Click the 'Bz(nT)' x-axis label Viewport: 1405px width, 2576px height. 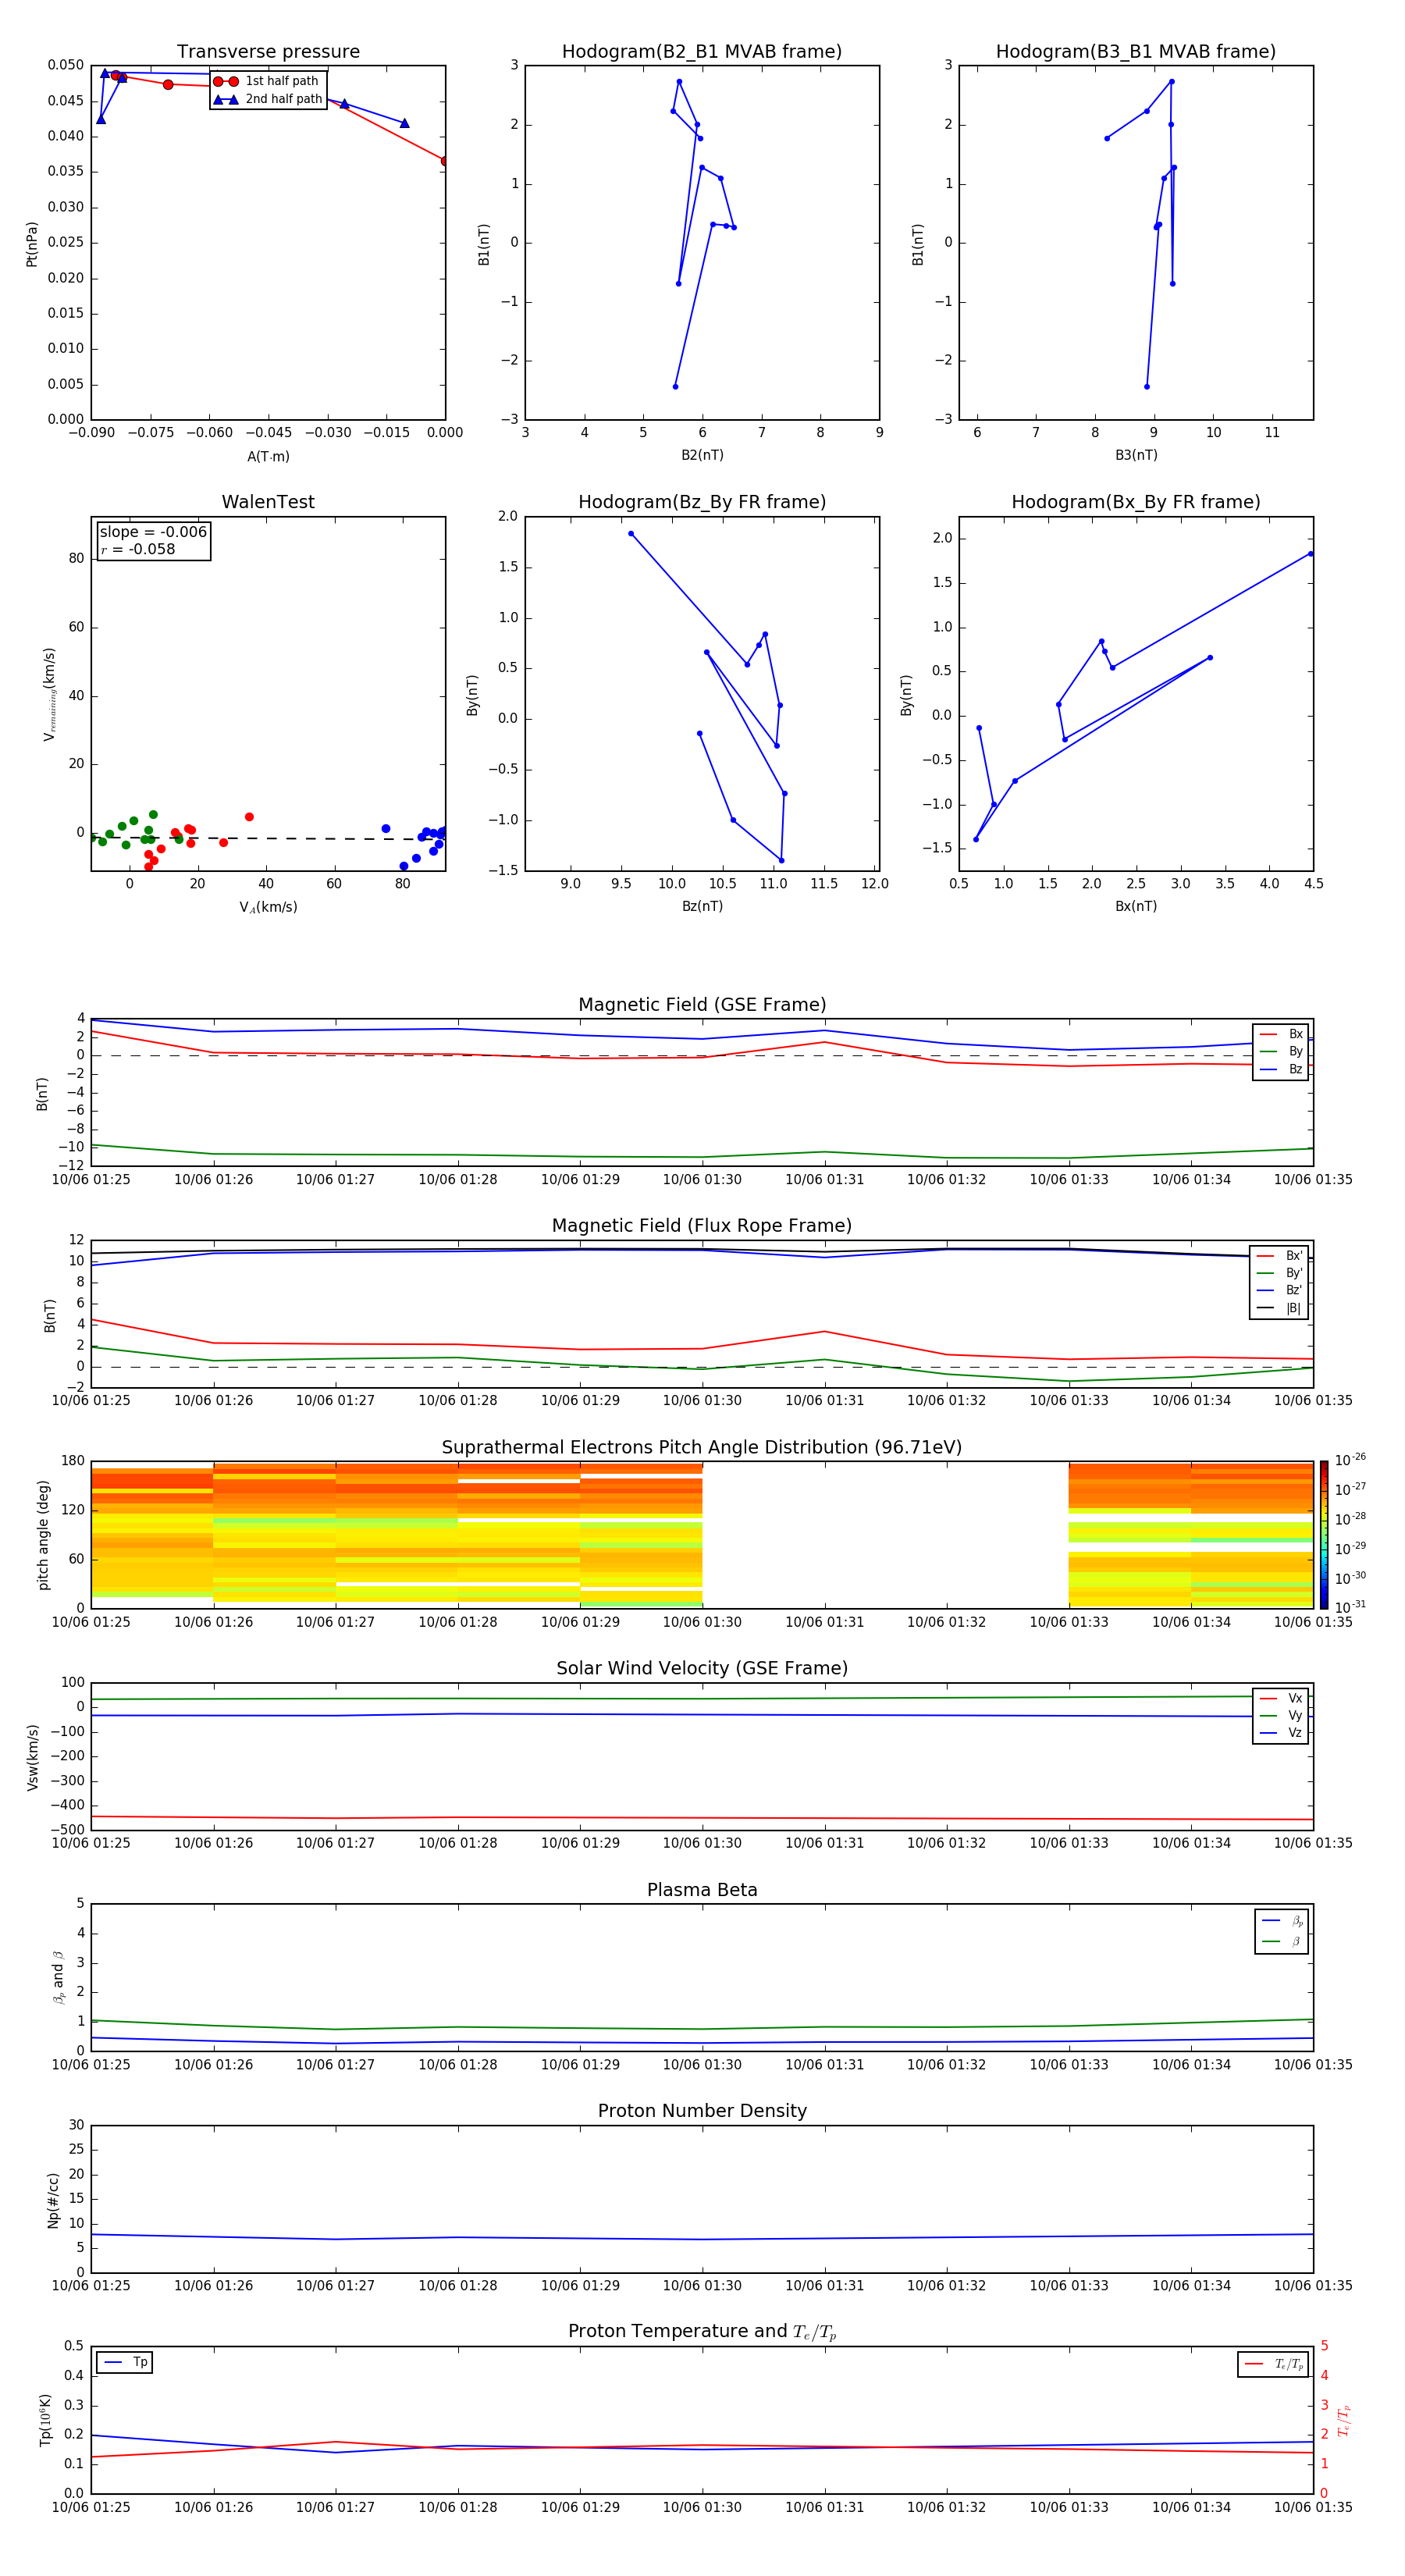click(702, 907)
